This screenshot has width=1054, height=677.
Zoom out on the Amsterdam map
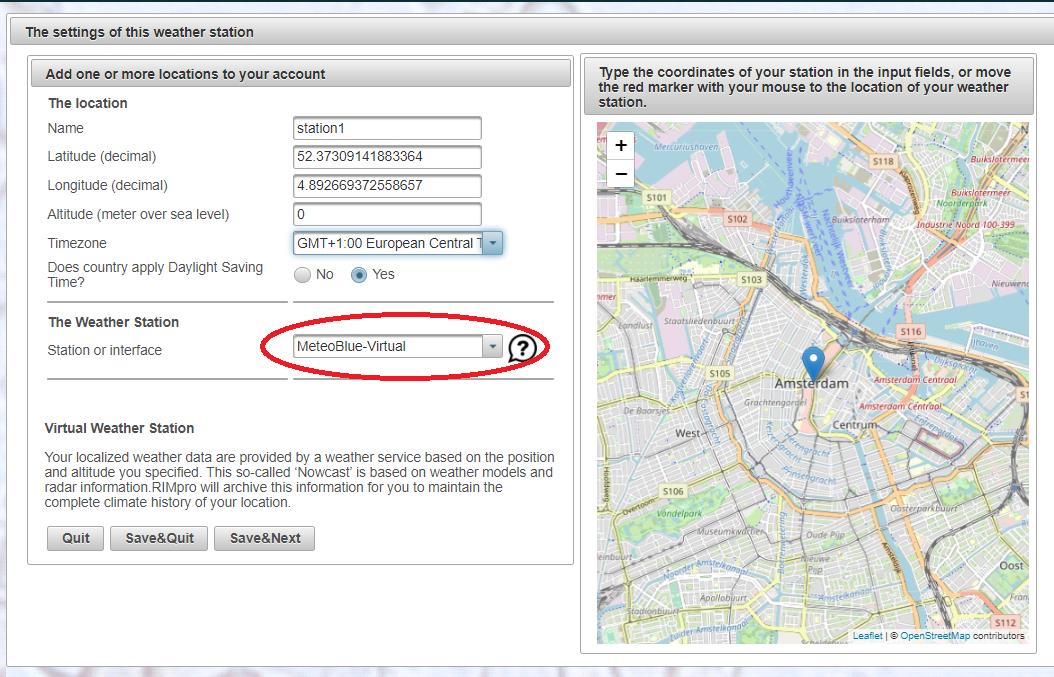pyautogui.click(x=620, y=172)
